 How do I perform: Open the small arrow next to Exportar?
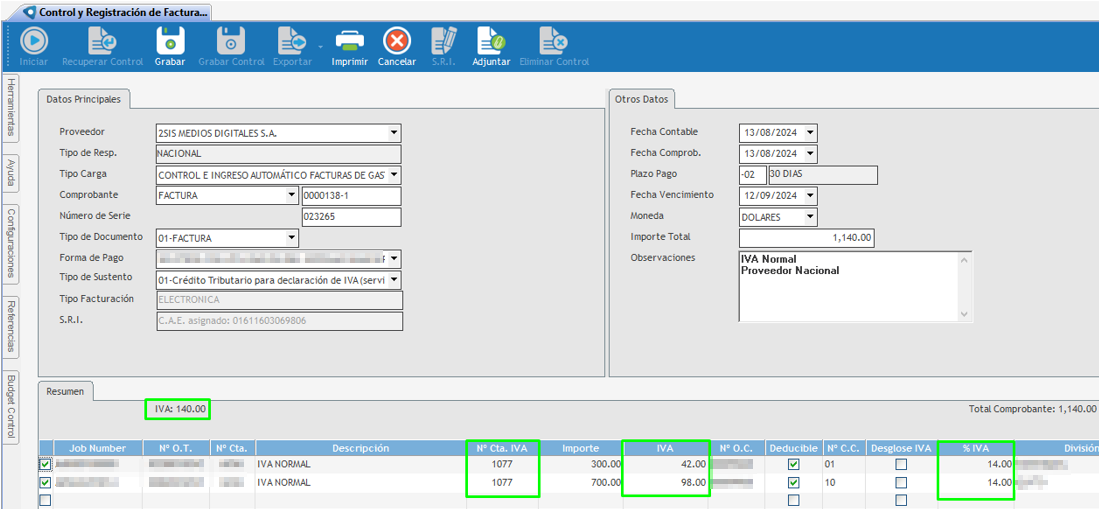pos(320,47)
